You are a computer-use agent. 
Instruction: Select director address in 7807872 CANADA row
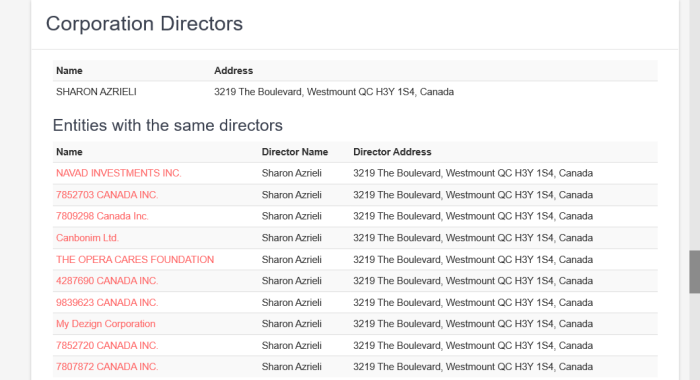tap(473, 367)
